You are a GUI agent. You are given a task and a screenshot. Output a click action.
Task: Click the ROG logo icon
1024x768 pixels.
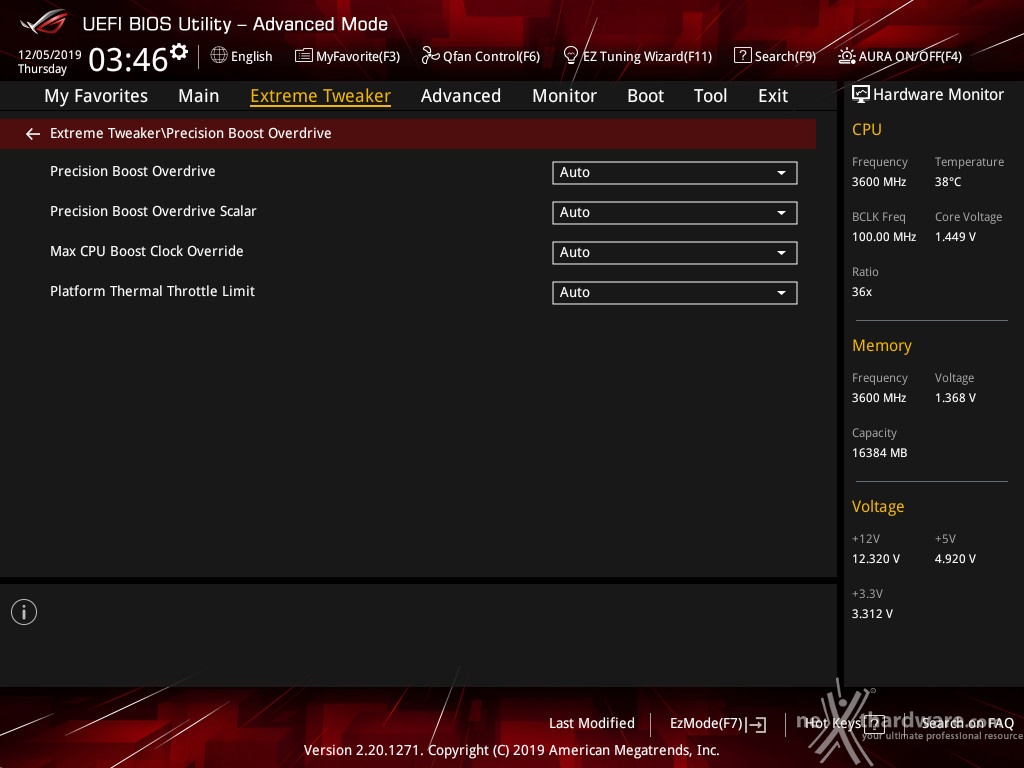(x=43, y=22)
